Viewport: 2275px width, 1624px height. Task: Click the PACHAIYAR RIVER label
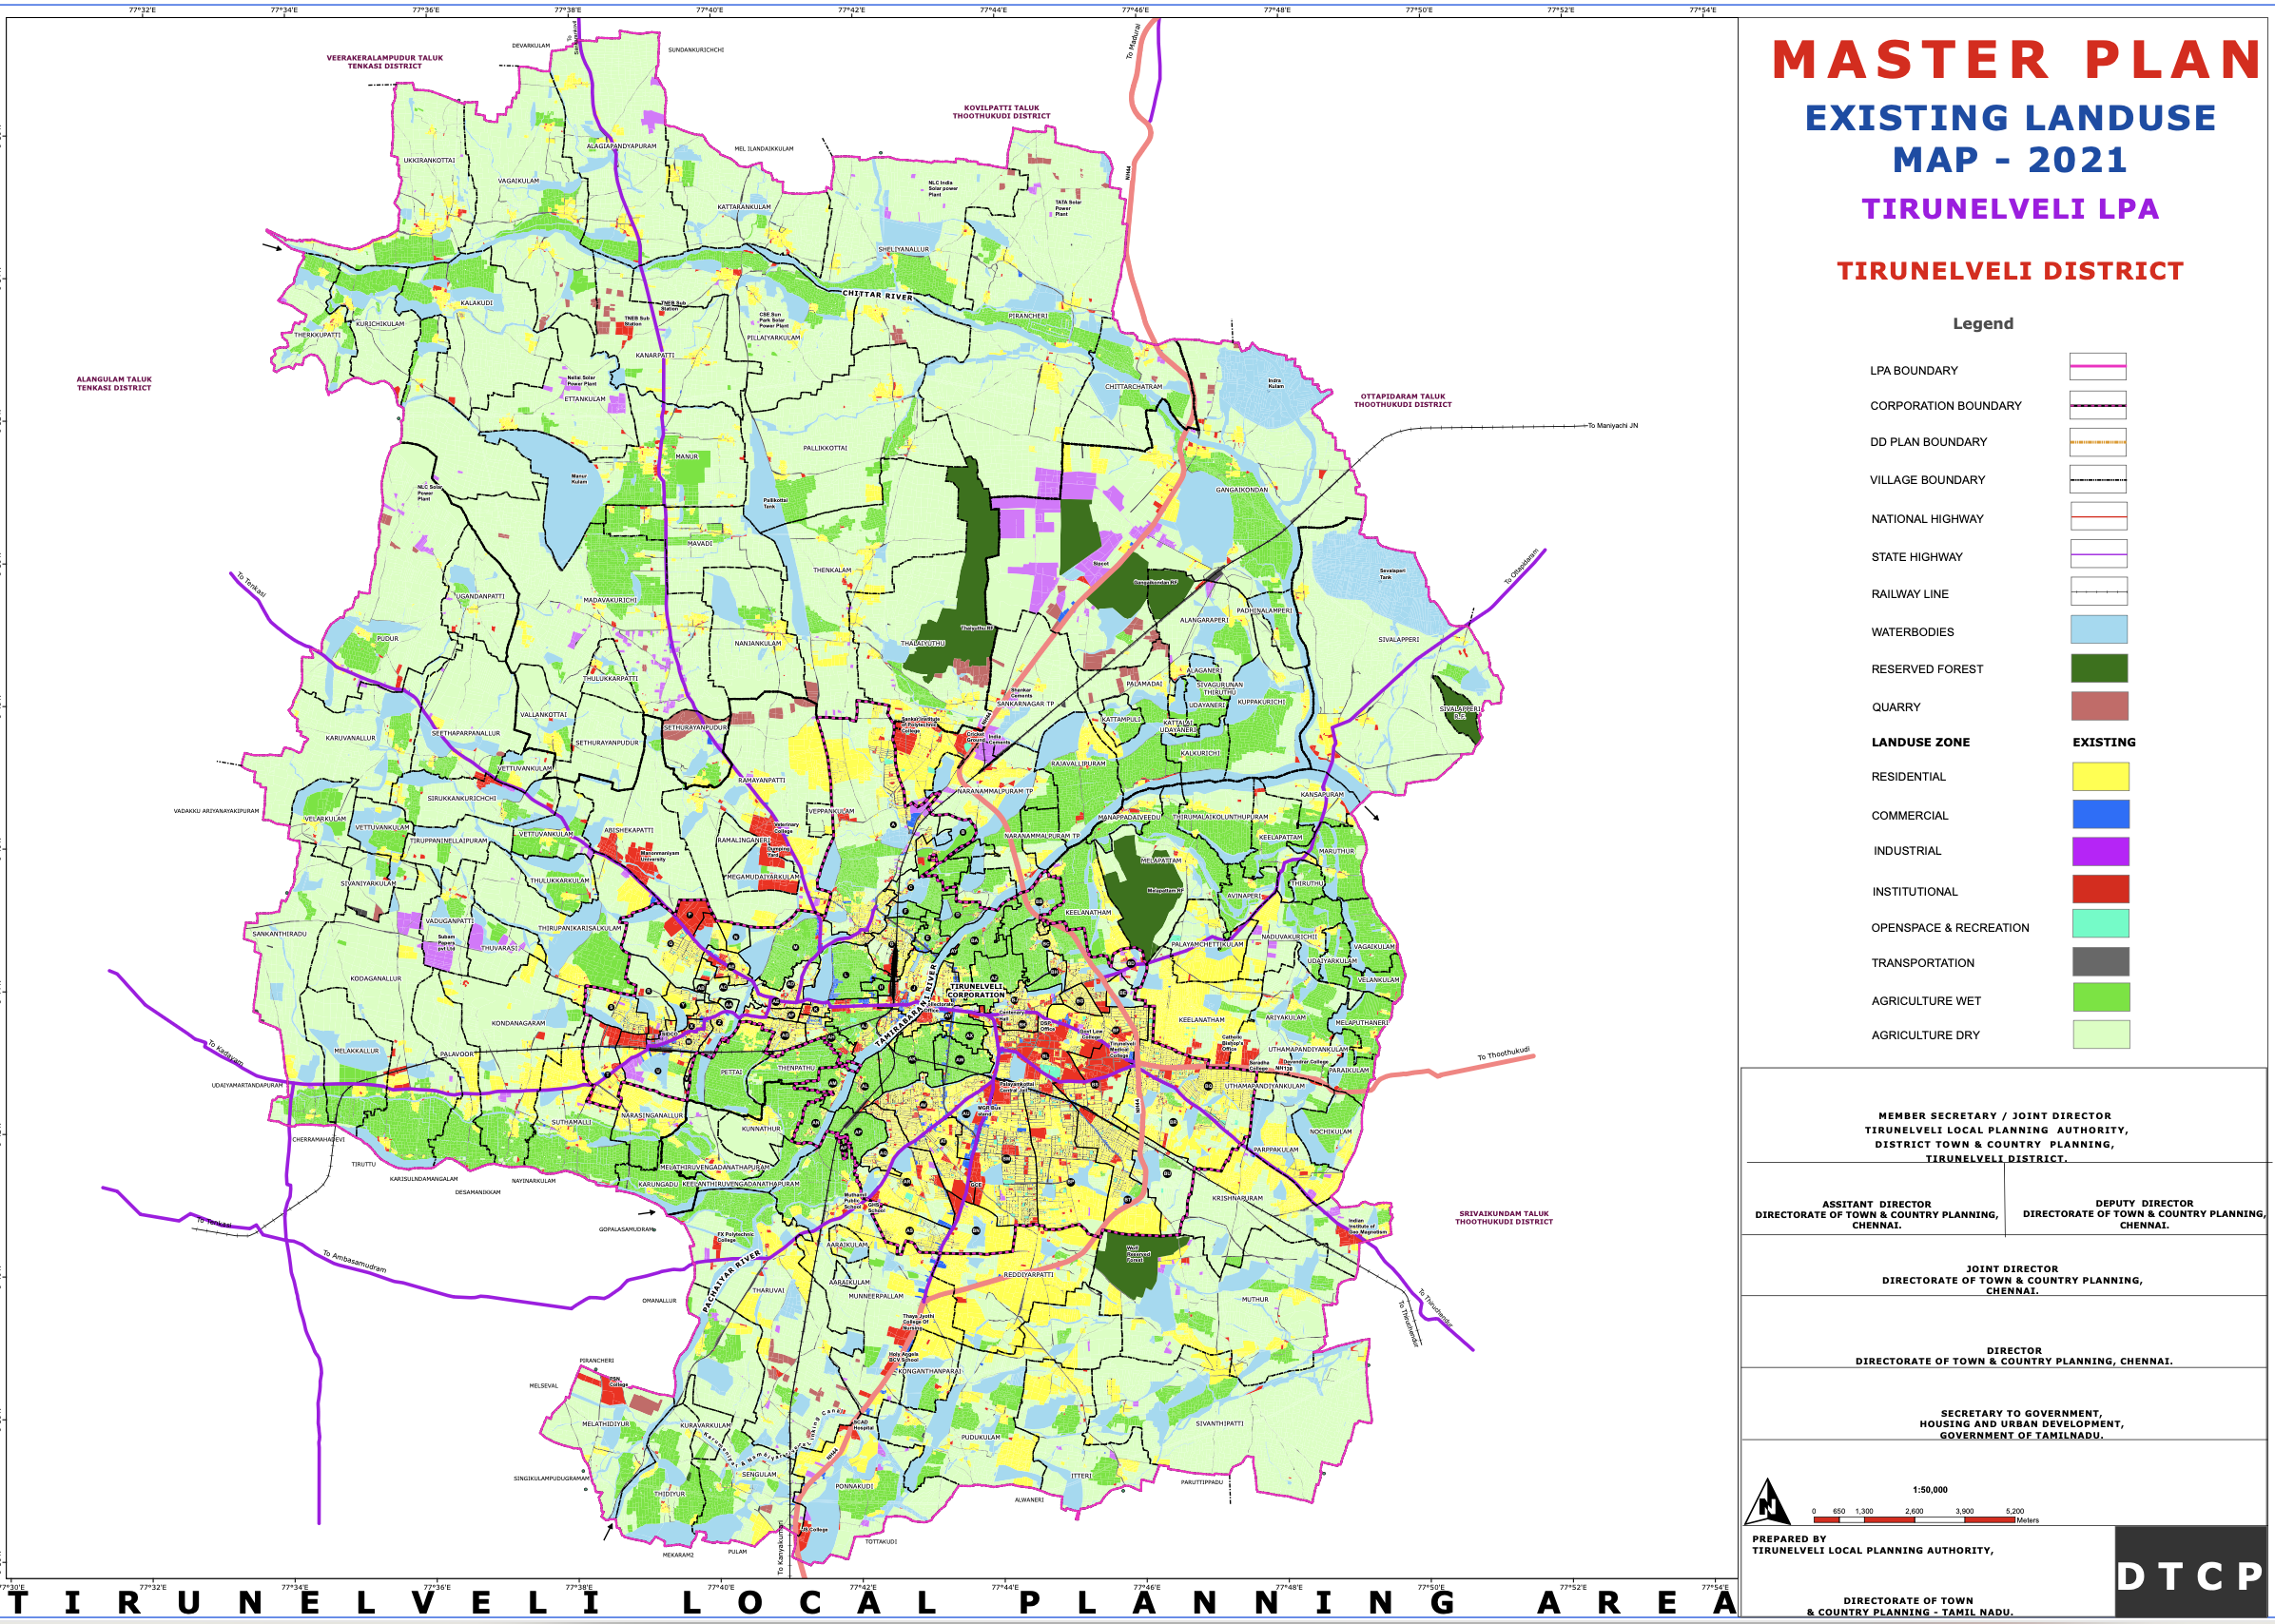pos(731,1281)
